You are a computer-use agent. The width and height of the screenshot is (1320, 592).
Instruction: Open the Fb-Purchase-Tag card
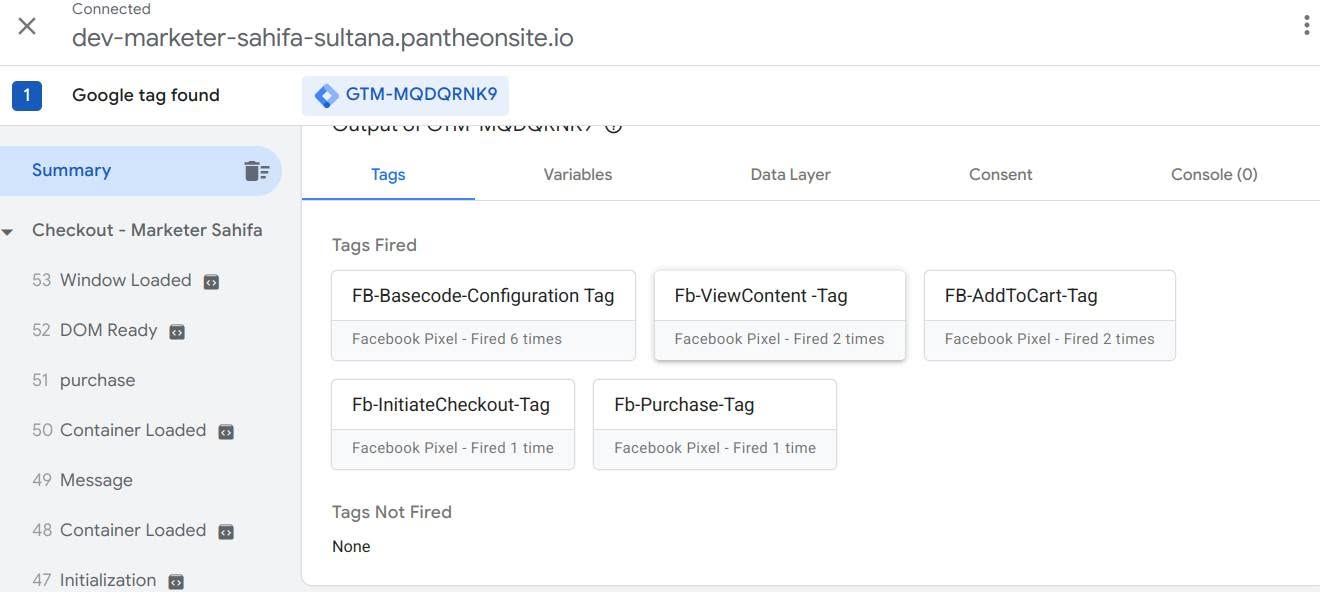pos(715,424)
